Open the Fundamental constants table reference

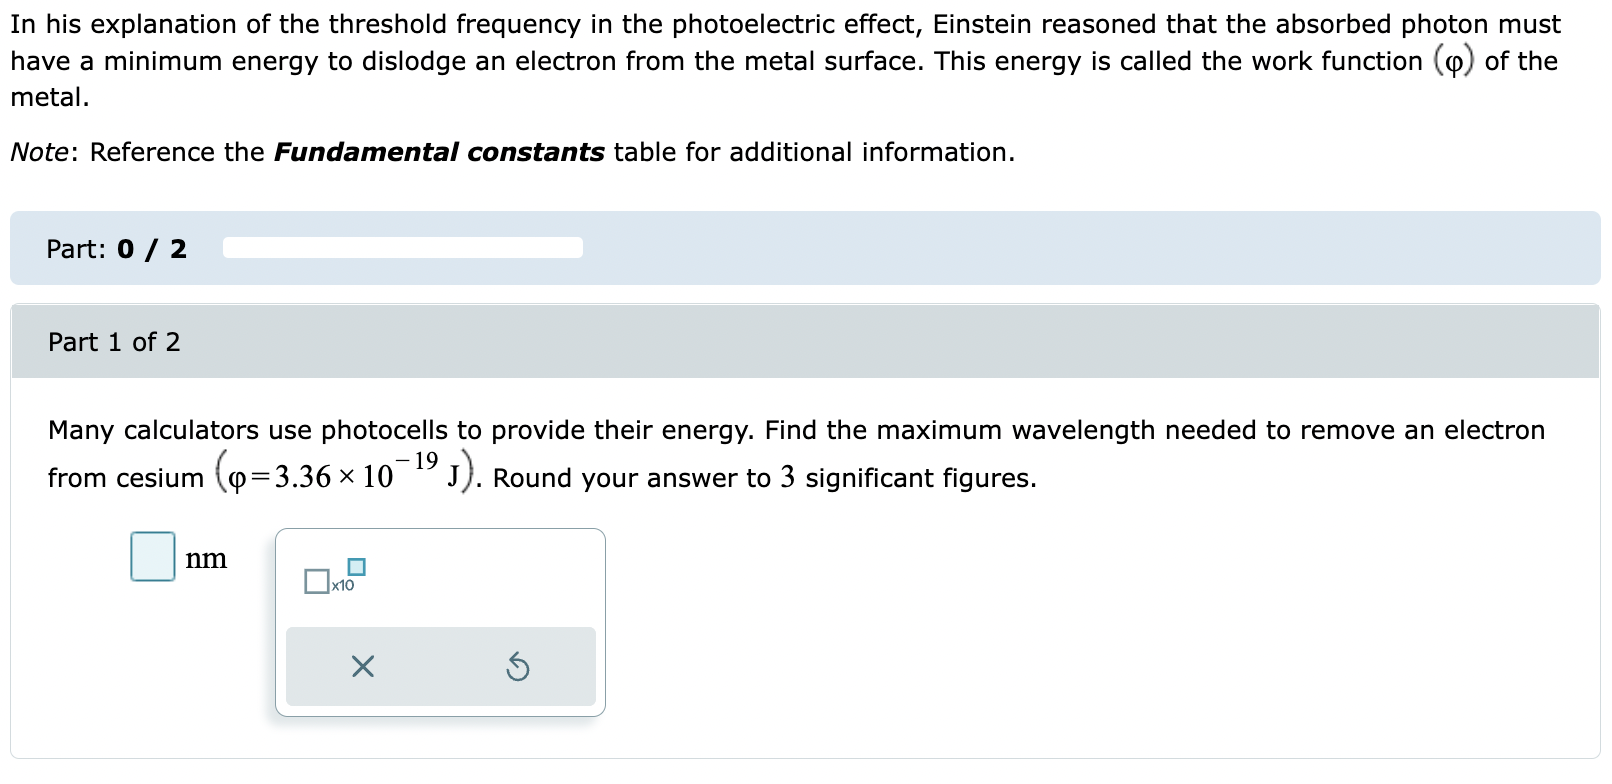(x=438, y=152)
